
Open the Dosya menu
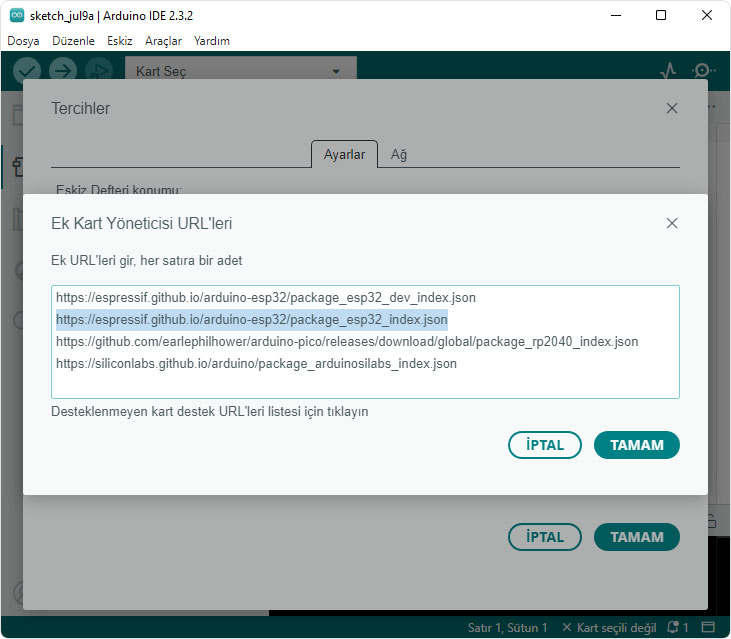(x=23, y=41)
